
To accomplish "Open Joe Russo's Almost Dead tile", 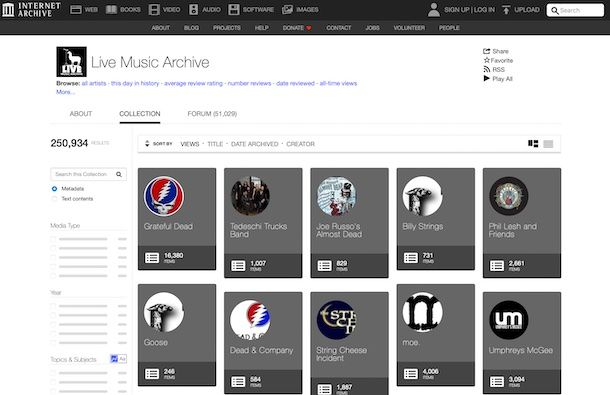I will 349,223.
